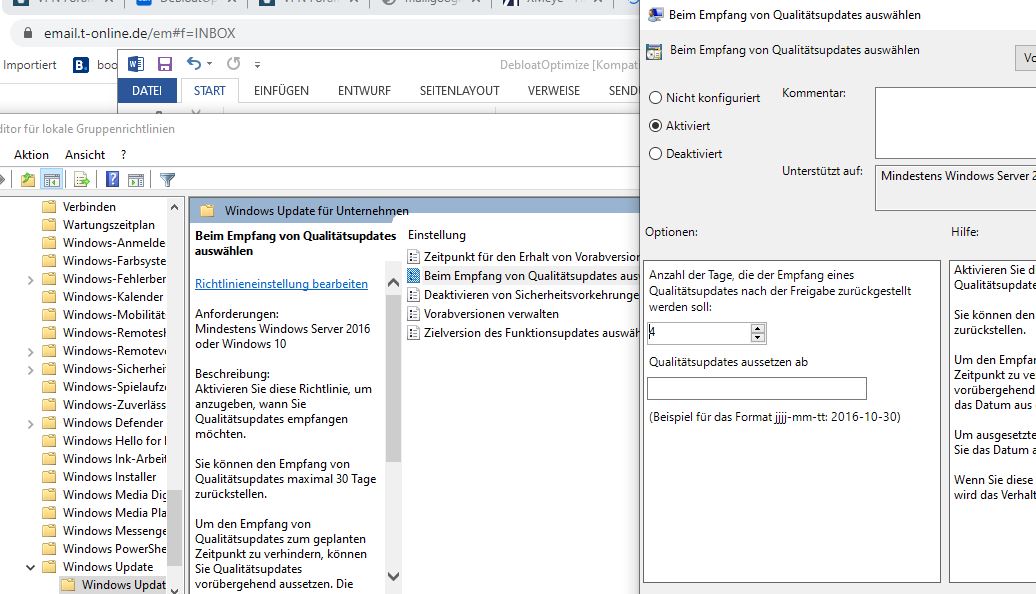Open the Aktion menu in Group Policy Editor

coord(31,155)
